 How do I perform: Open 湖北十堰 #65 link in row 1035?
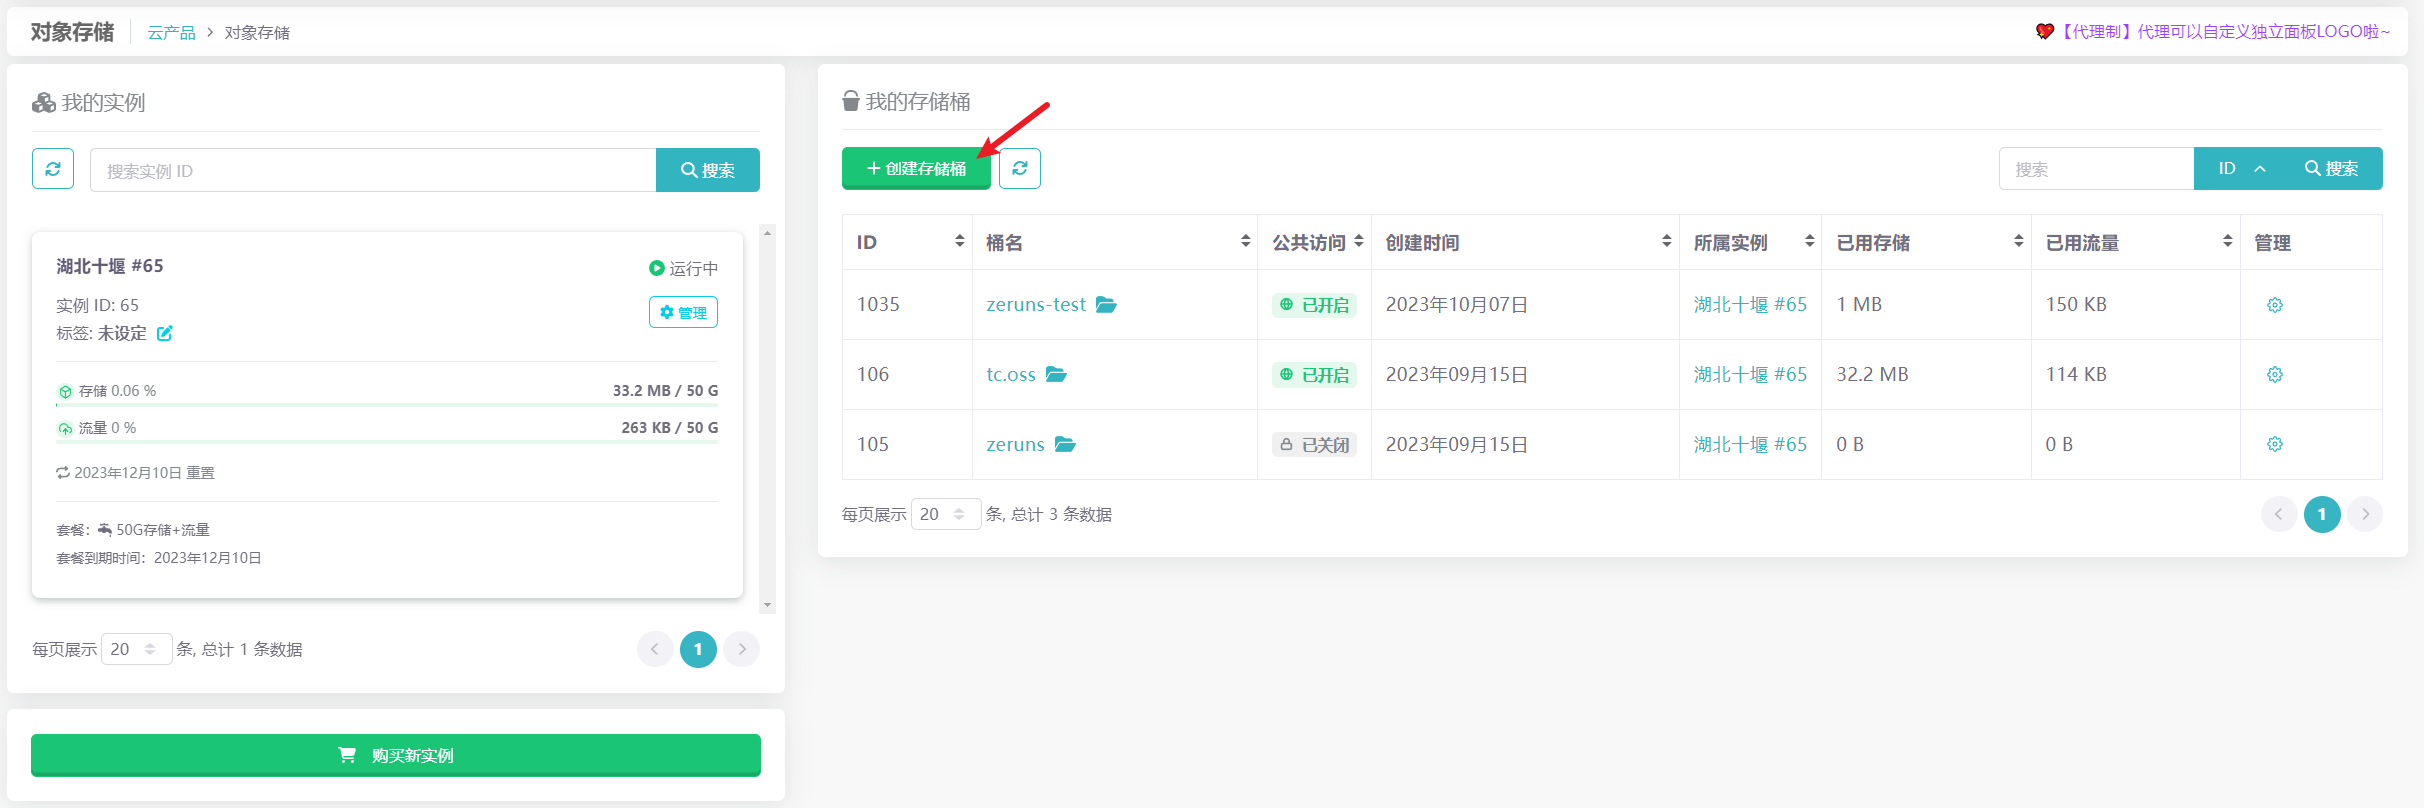click(x=1750, y=304)
